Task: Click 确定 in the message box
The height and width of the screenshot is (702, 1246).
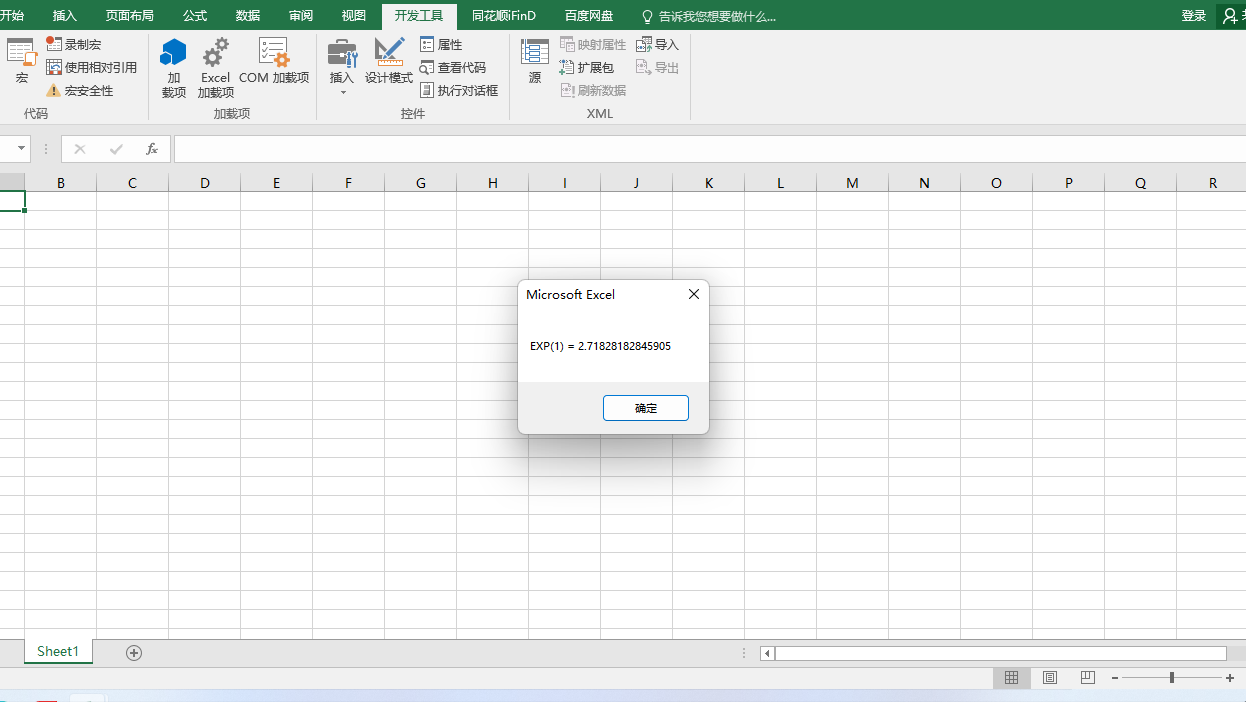Action: tap(646, 408)
